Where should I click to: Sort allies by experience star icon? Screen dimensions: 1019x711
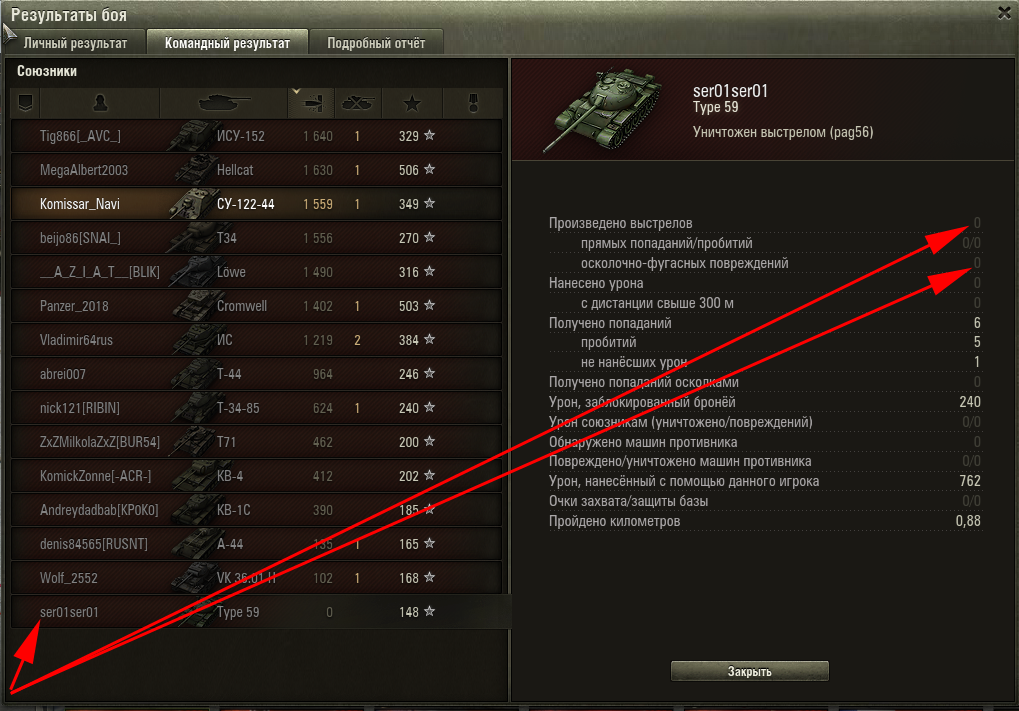pyautogui.click(x=412, y=103)
